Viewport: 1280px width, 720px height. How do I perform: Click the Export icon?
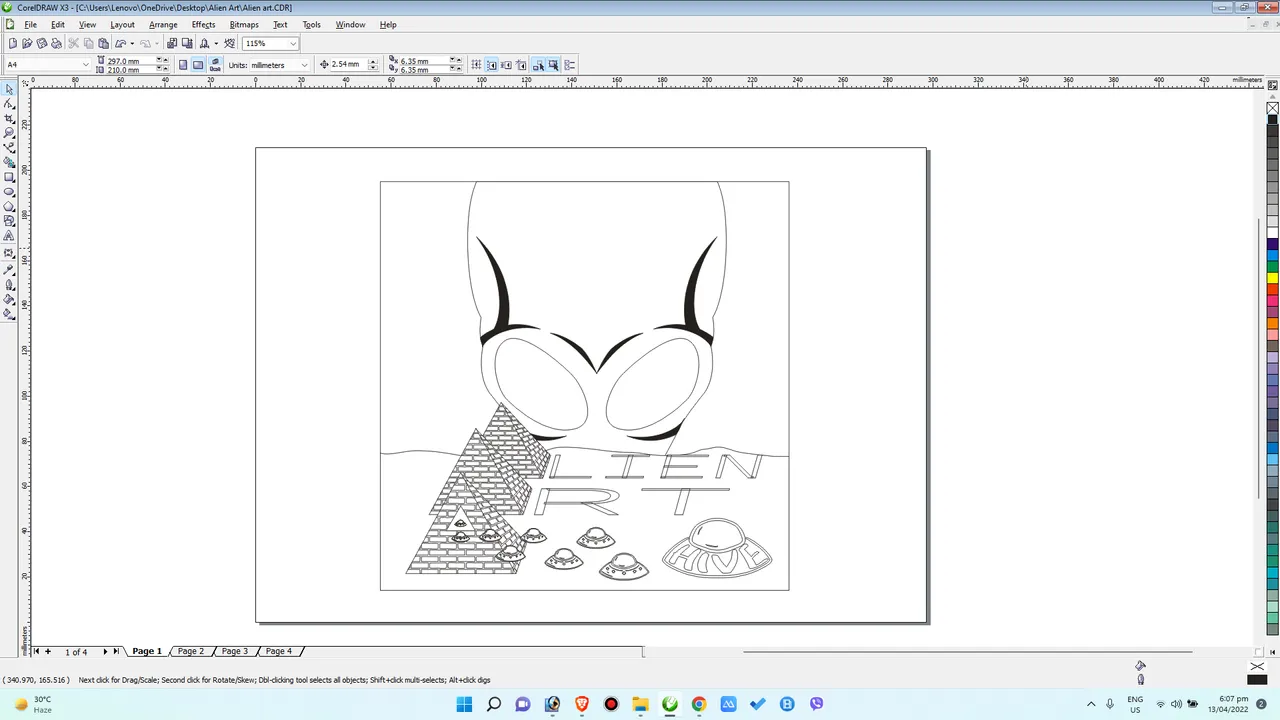coord(187,43)
